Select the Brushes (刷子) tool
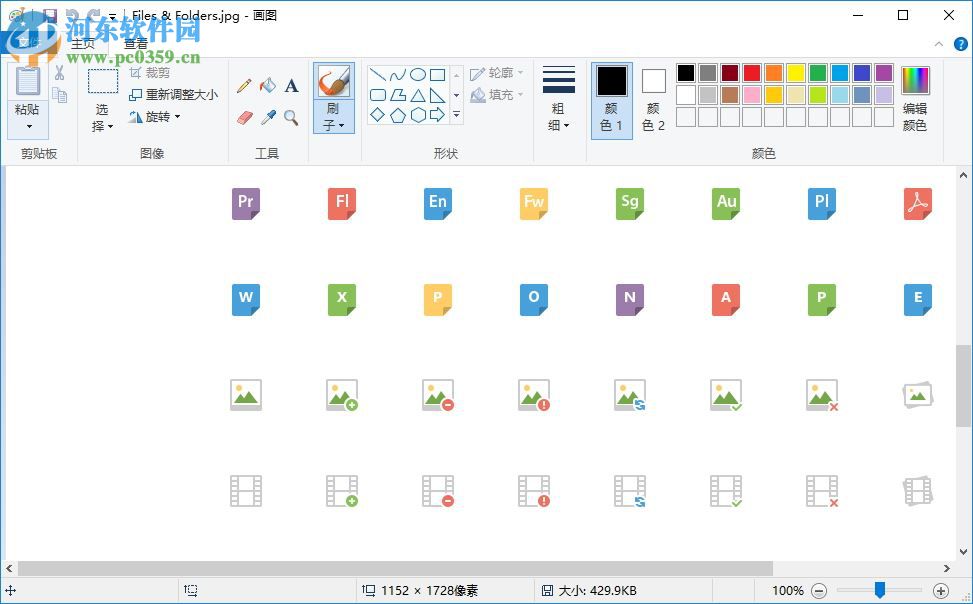The width and height of the screenshot is (973, 604). (334, 82)
